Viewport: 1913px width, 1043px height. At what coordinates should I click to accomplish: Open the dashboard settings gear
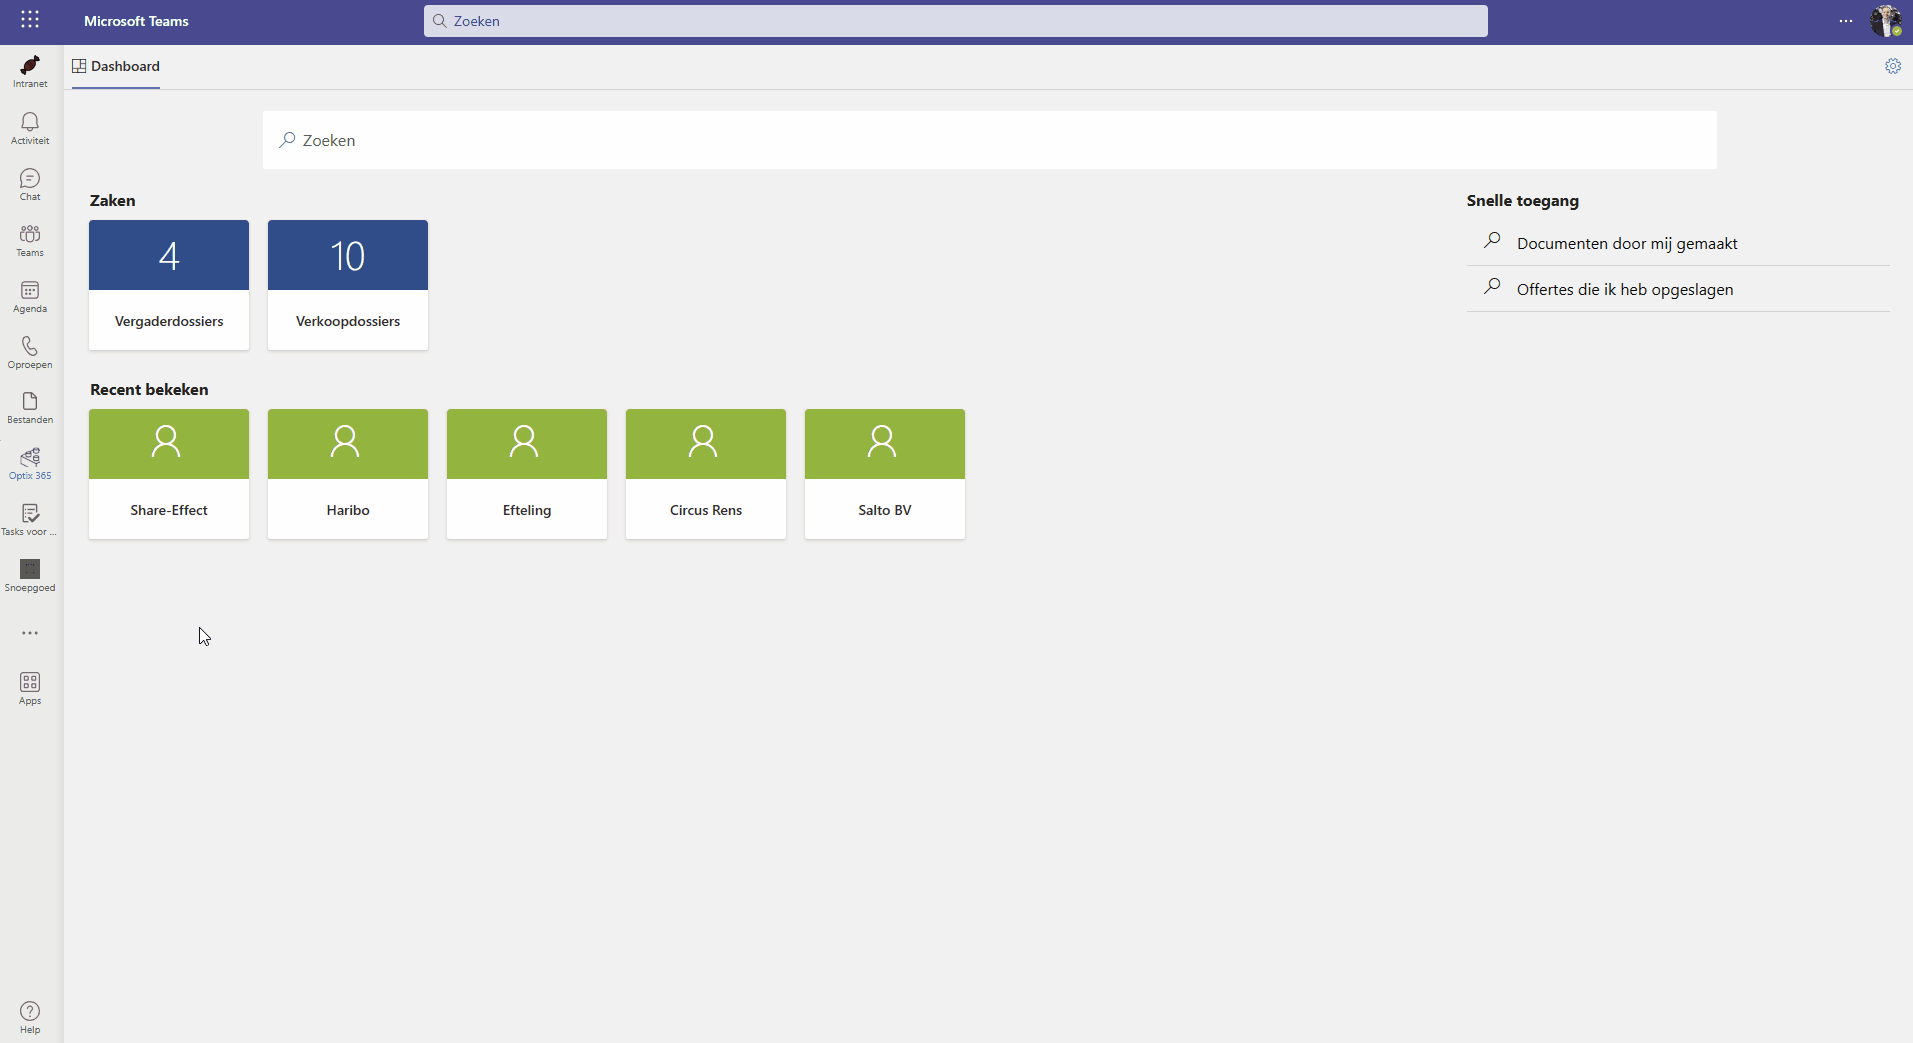click(1893, 66)
